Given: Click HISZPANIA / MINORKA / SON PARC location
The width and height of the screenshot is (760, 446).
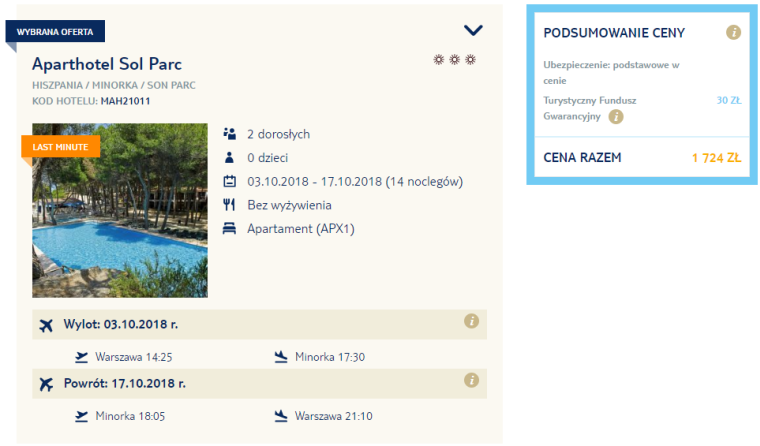Looking at the screenshot, I should pyautogui.click(x=114, y=85).
